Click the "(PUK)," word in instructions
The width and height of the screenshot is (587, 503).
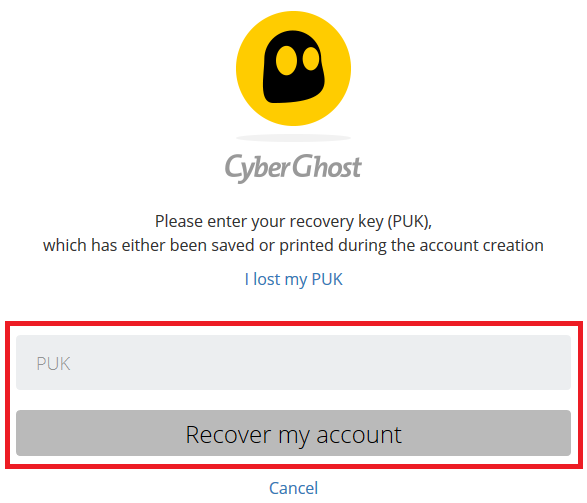pos(410,222)
